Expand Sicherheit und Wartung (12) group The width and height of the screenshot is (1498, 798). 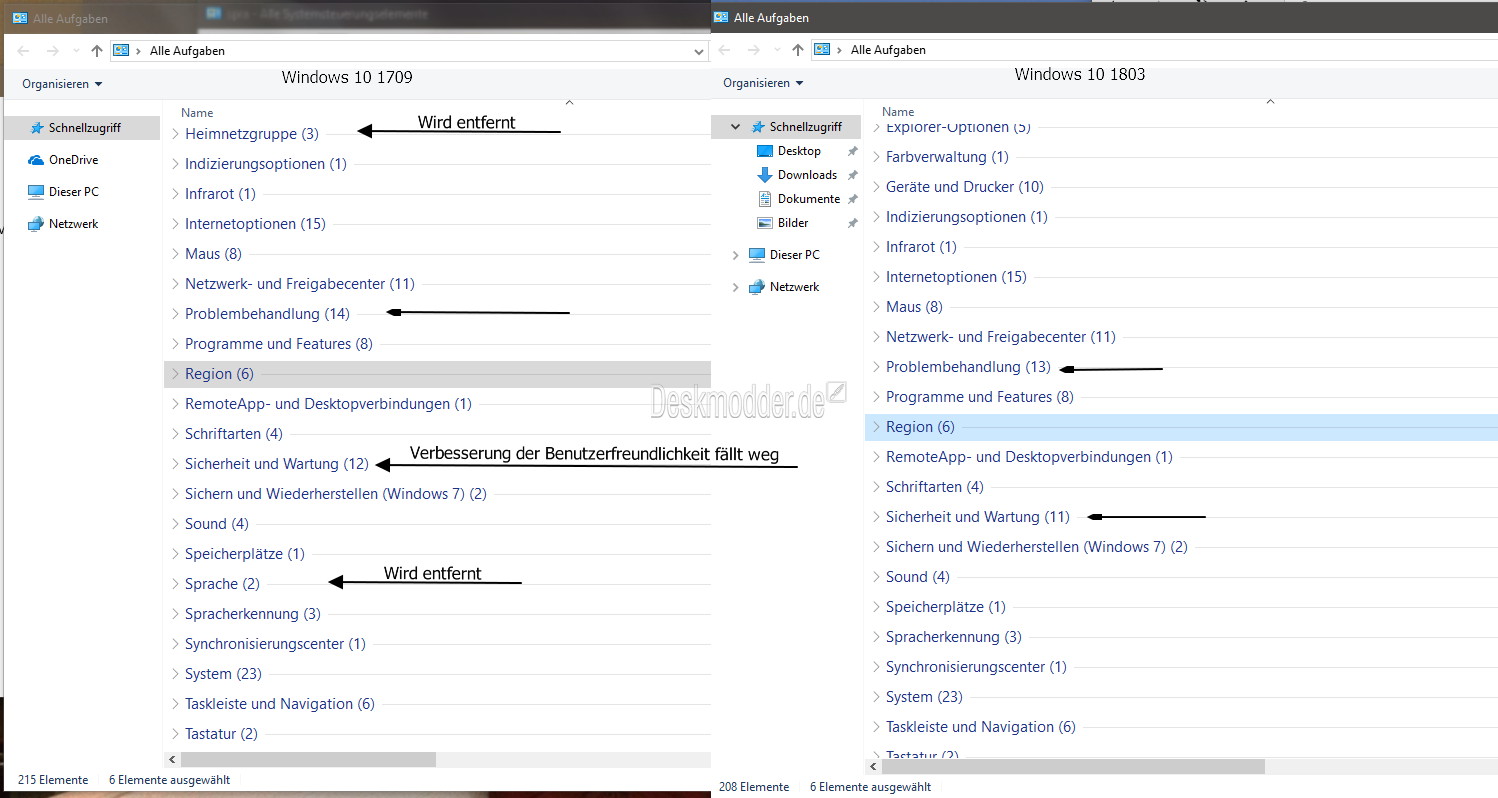176,464
